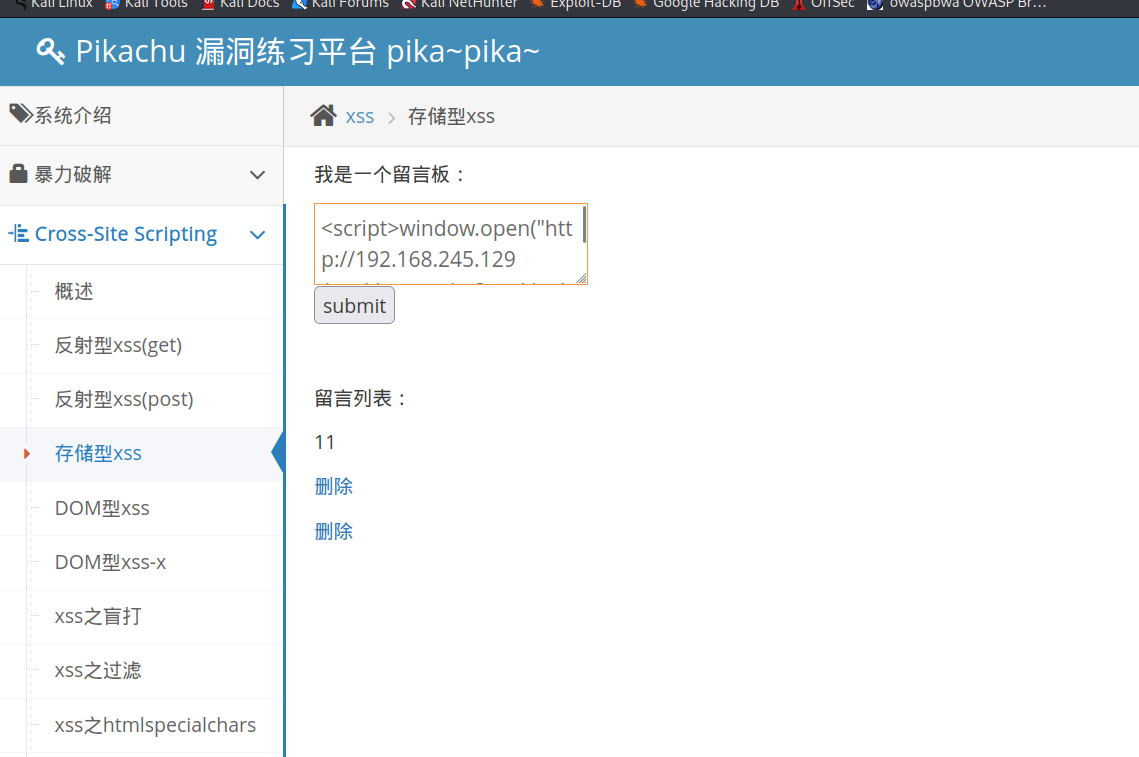Image resolution: width=1139 pixels, height=757 pixels.
Task: Select 存储型xss in the sidebar
Action: click(98, 453)
